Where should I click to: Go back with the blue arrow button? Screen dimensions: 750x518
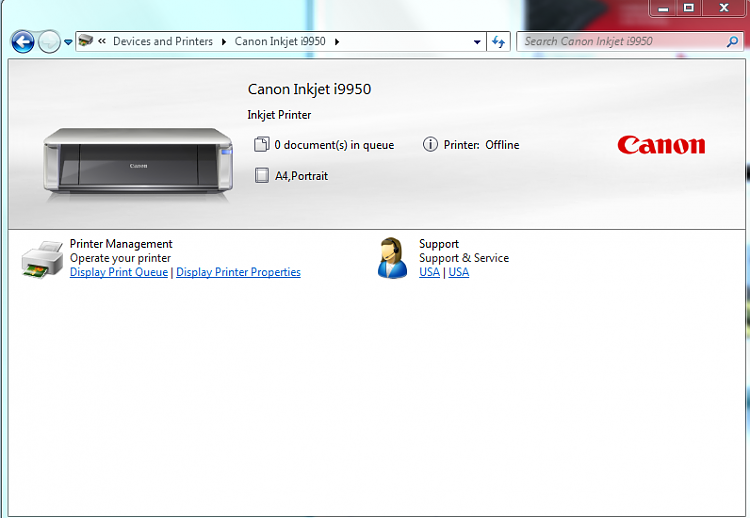pyautogui.click(x=23, y=42)
